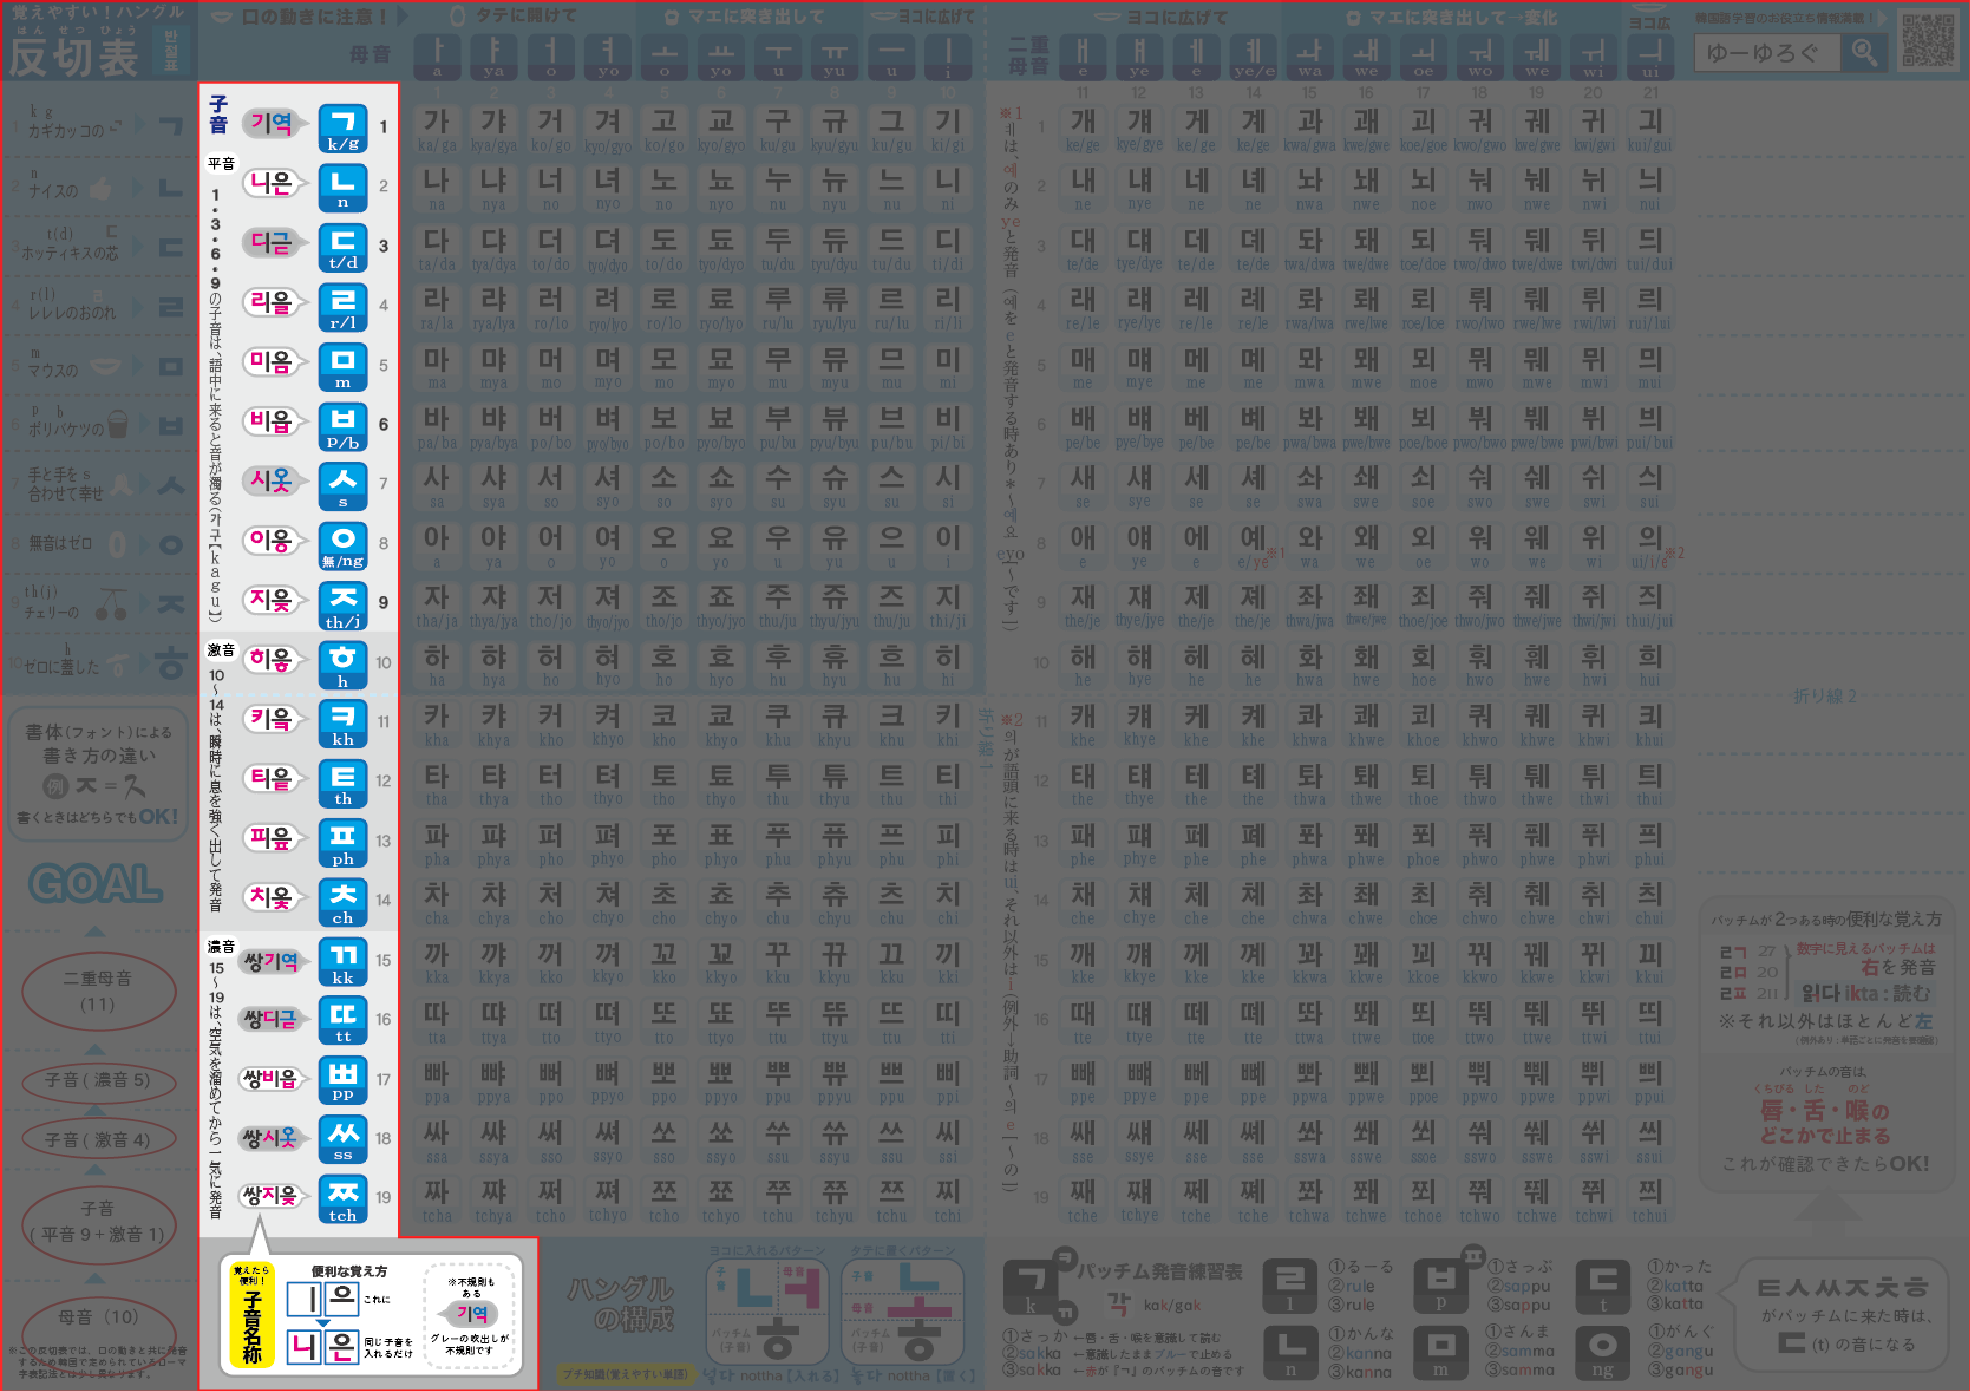This screenshot has width=1970, height=1391.
Task: Click the GOAL label
Action: click(95, 884)
